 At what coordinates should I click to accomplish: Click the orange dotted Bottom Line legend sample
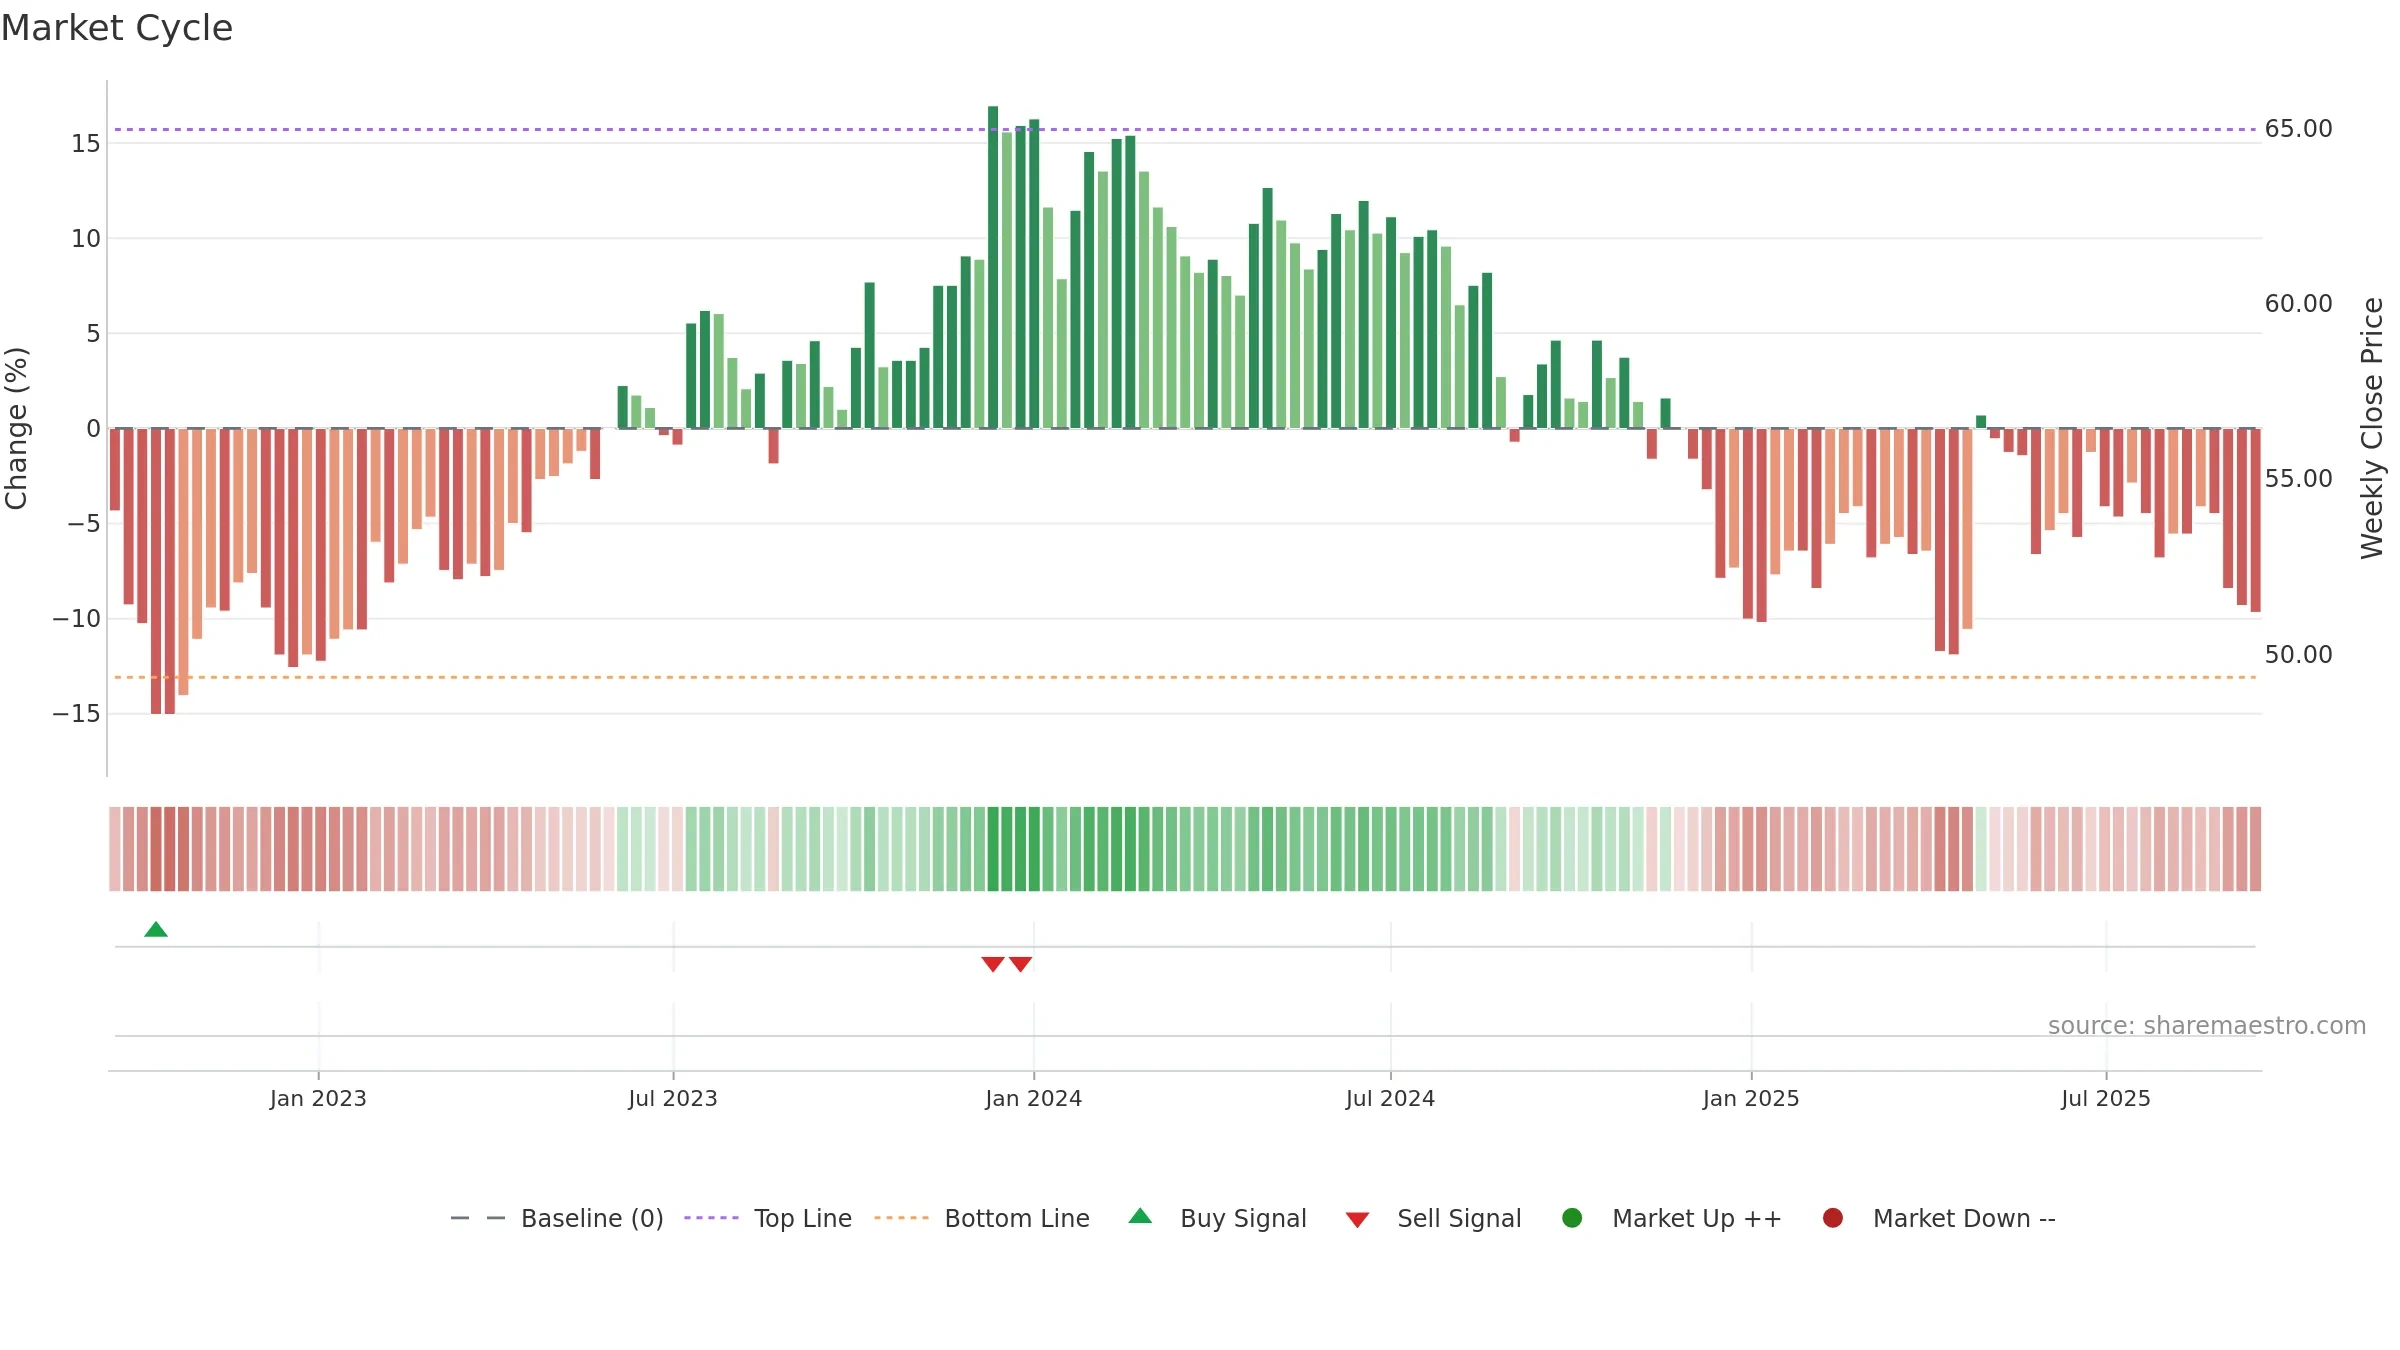pyautogui.click(x=901, y=1218)
